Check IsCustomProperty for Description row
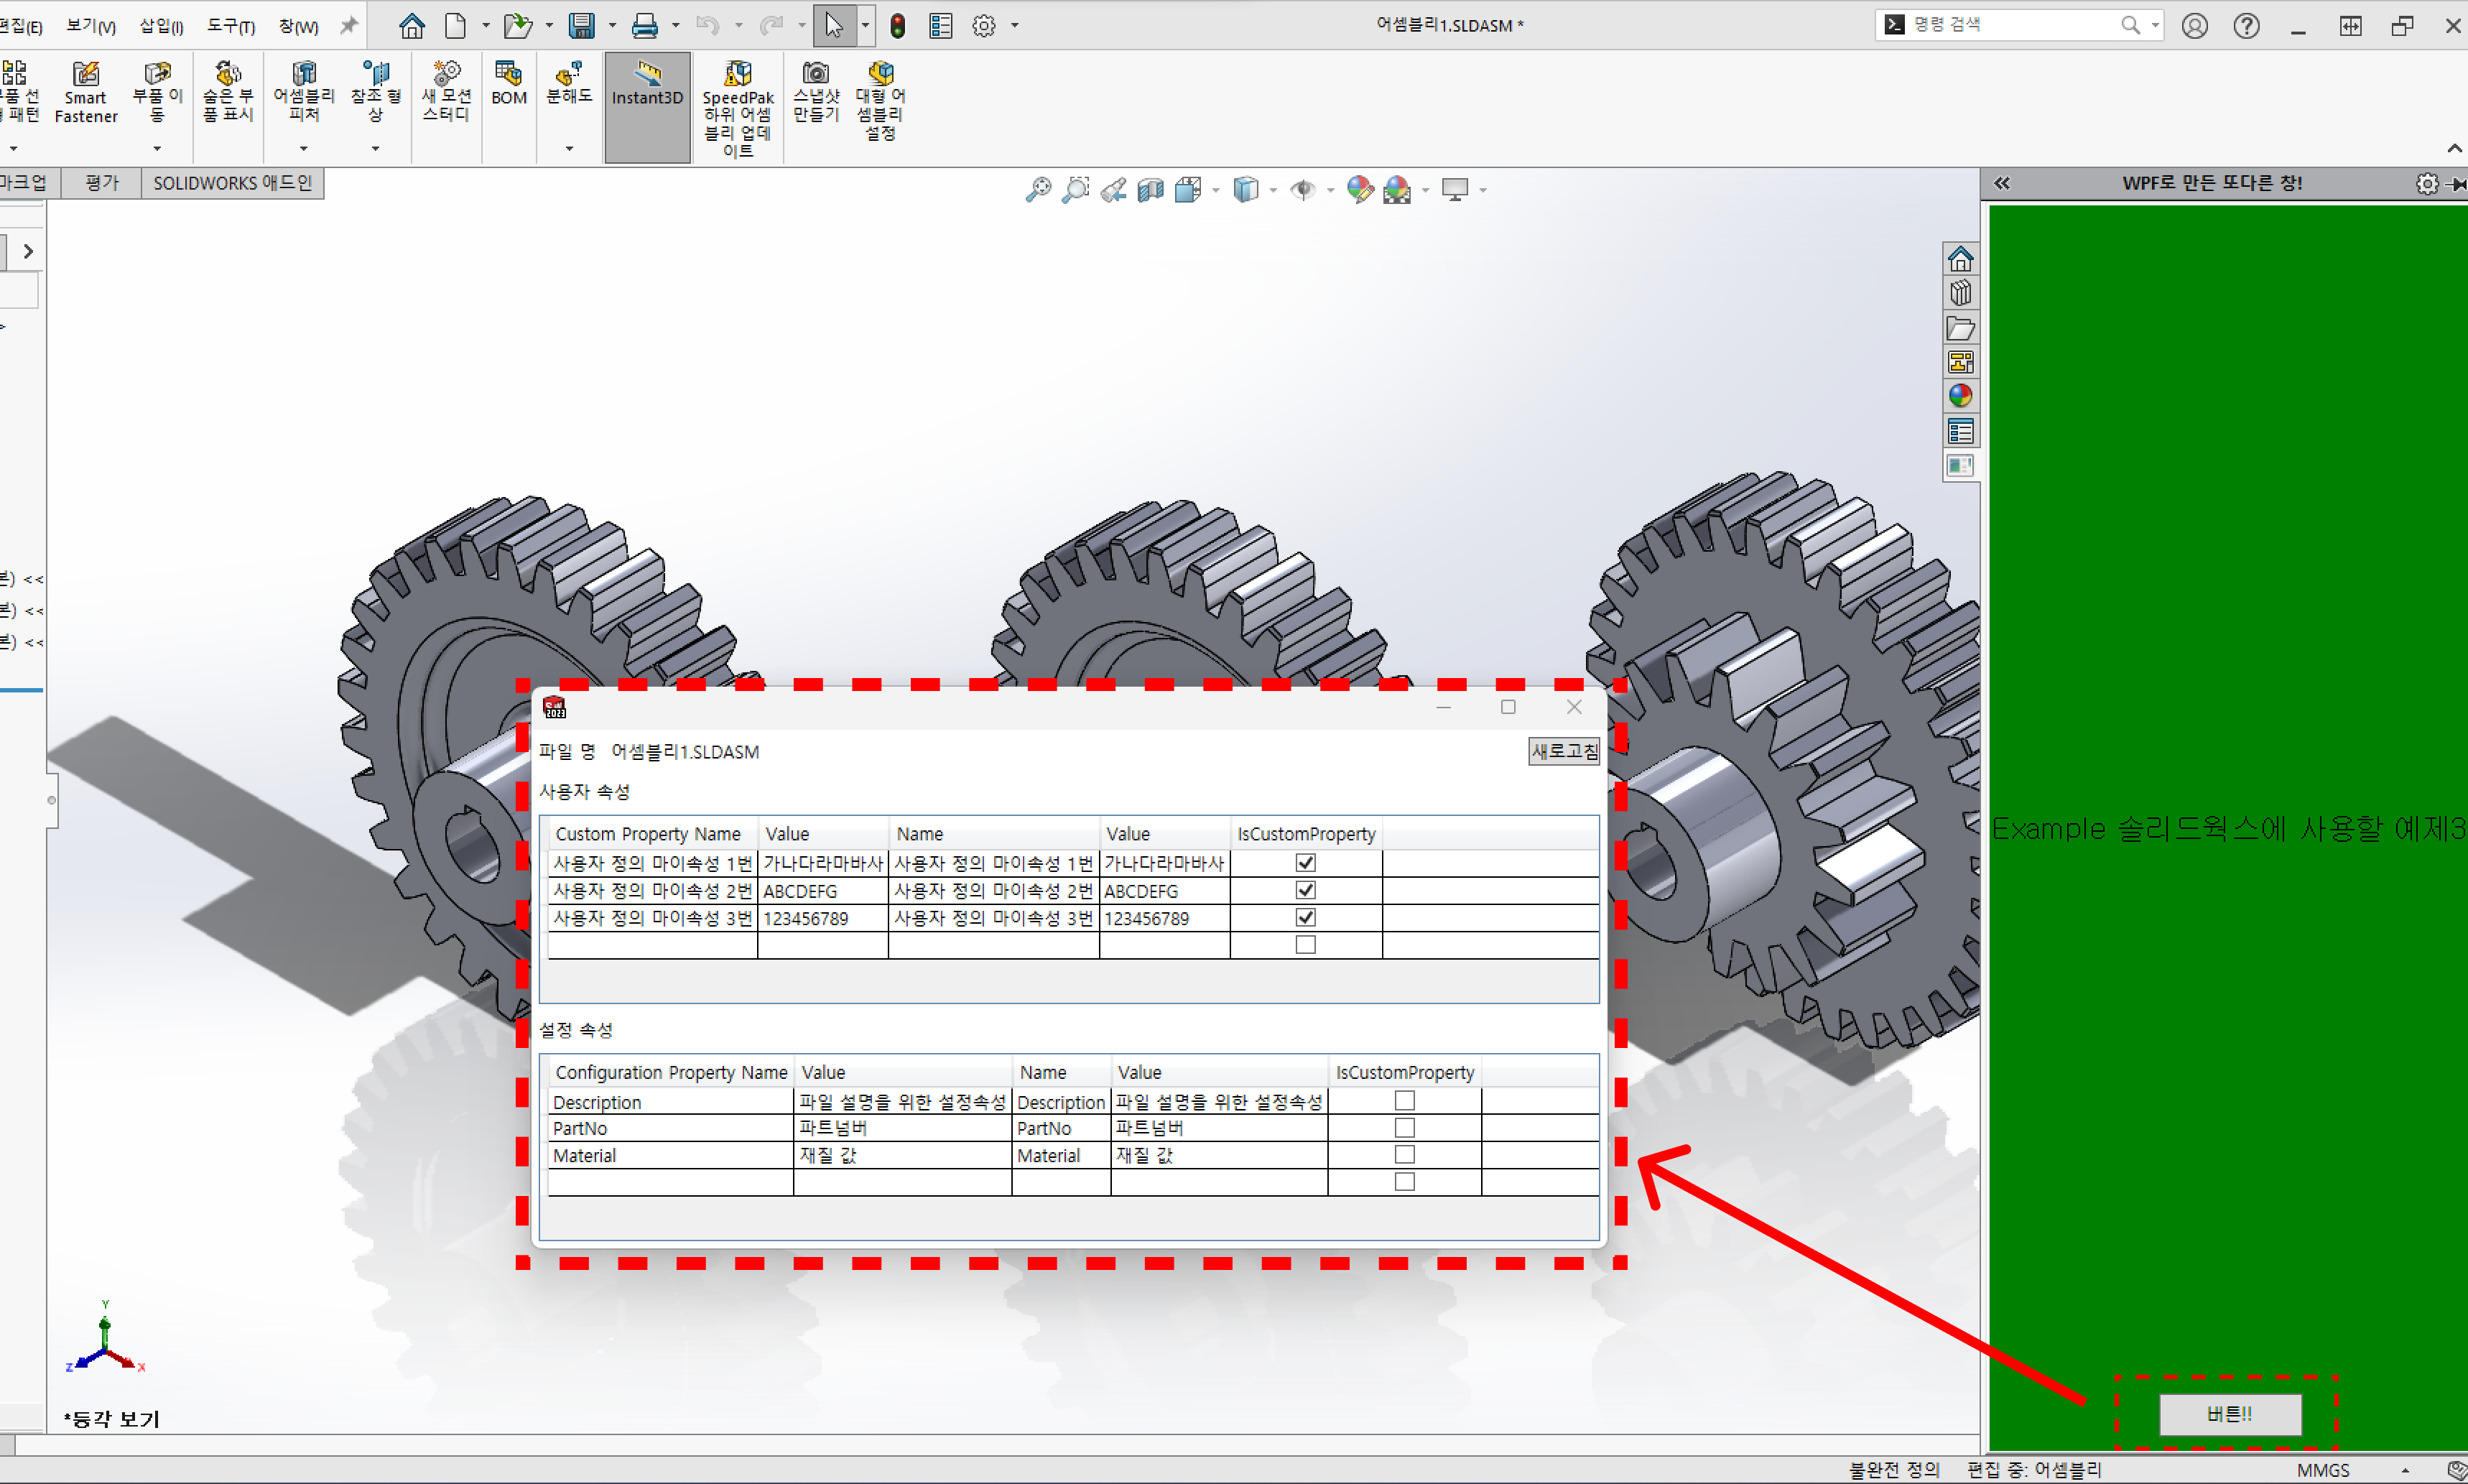 click(x=1404, y=1100)
